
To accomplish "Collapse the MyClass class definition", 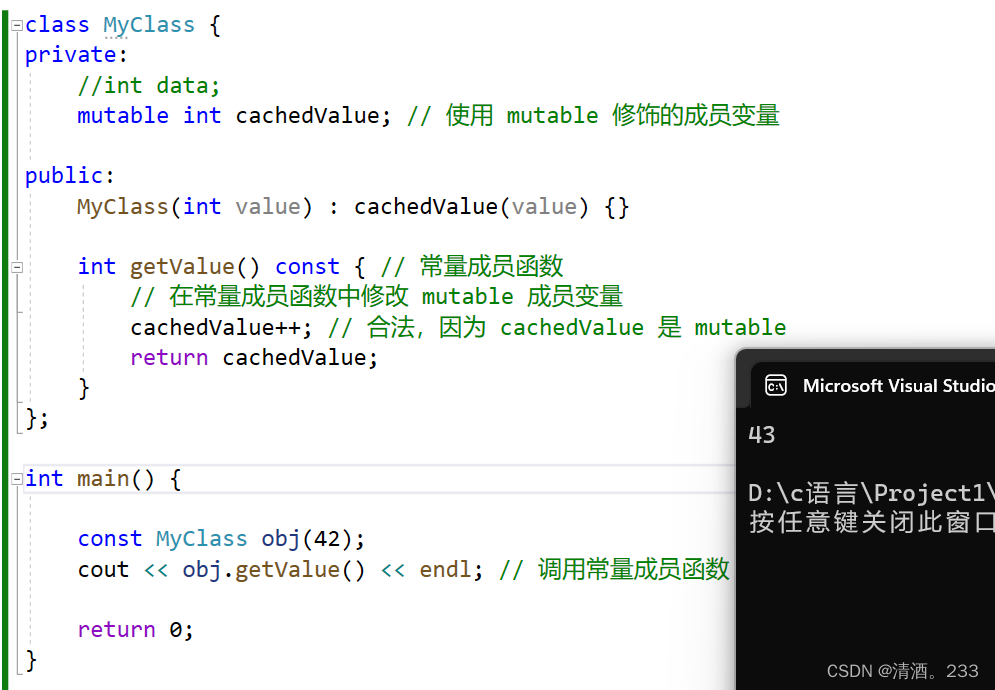I will [x=15, y=24].
